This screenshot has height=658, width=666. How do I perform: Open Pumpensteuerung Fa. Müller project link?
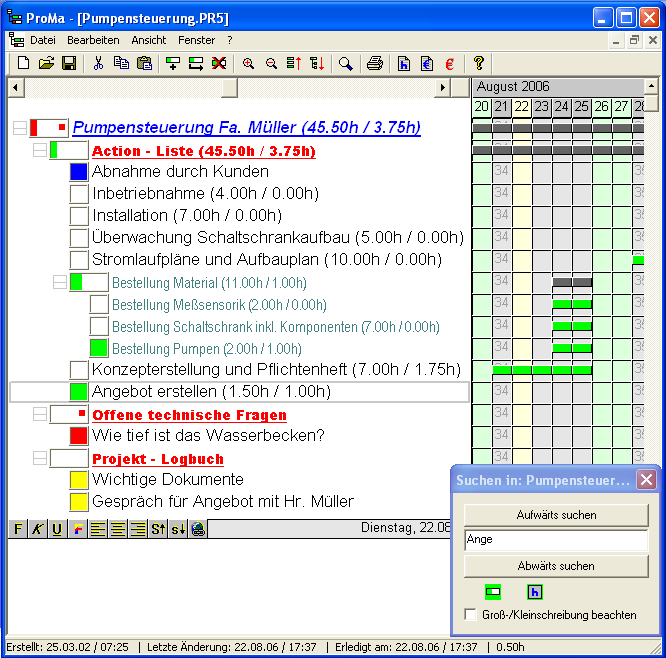click(246, 127)
